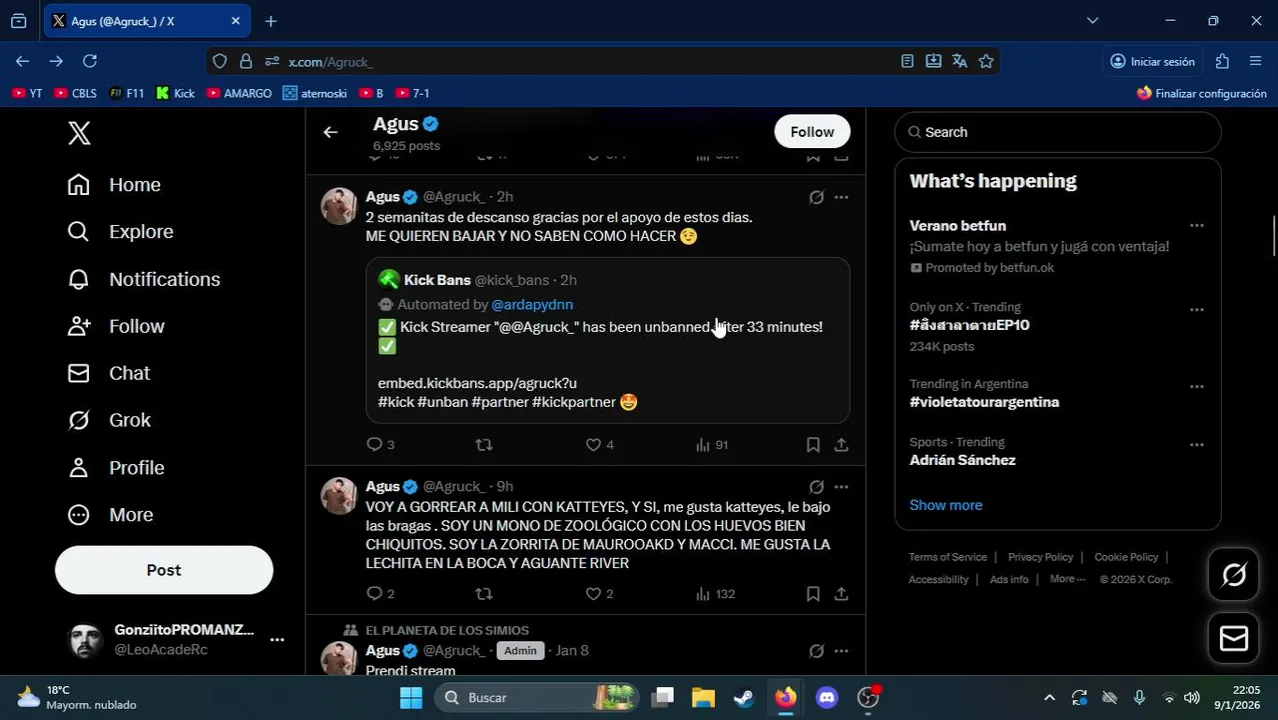1278x720 pixels.
Task: Open the Explore page
Action: tap(120, 232)
